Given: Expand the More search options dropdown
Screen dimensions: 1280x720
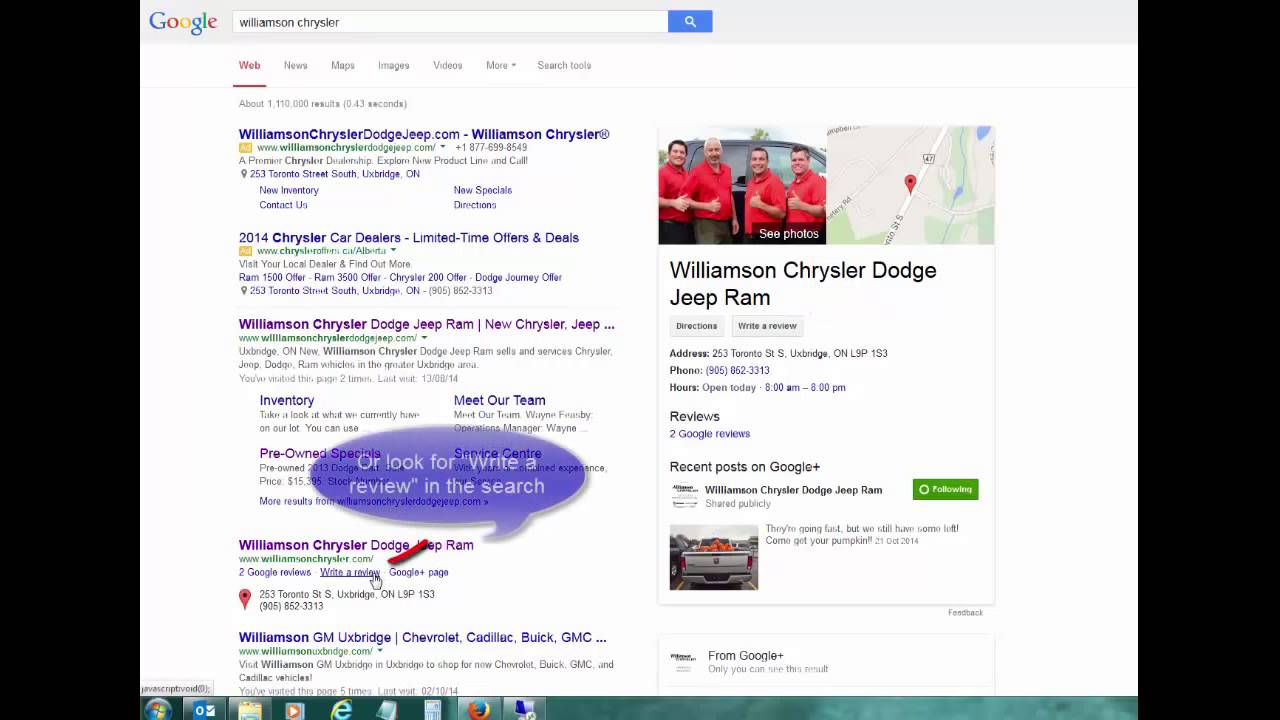Looking at the screenshot, I should click(x=501, y=65).
